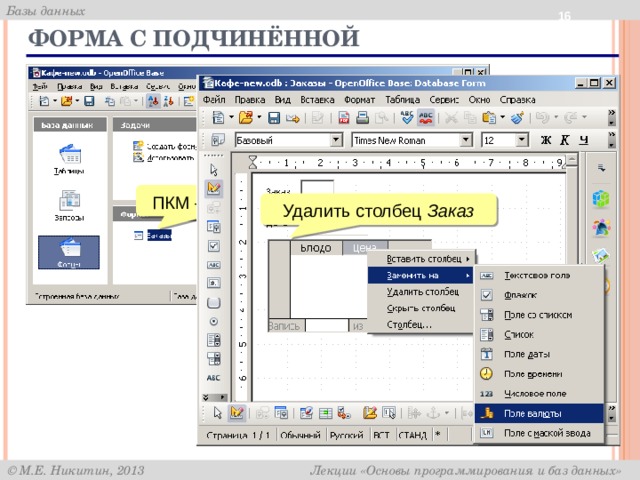Click the 3D cubes icon in right sidebar

[602, 199]
